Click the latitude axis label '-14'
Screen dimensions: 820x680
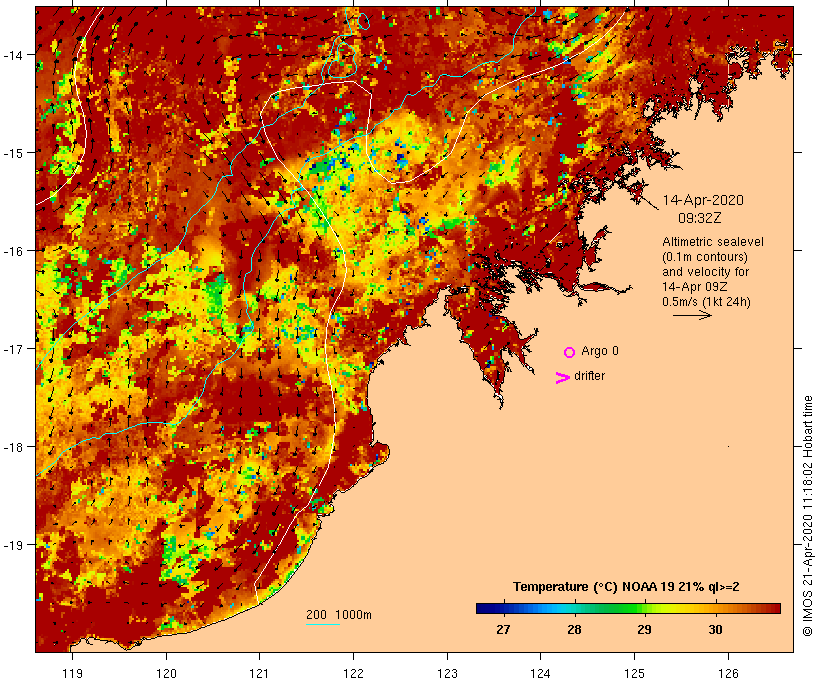[x=12, y=54]
